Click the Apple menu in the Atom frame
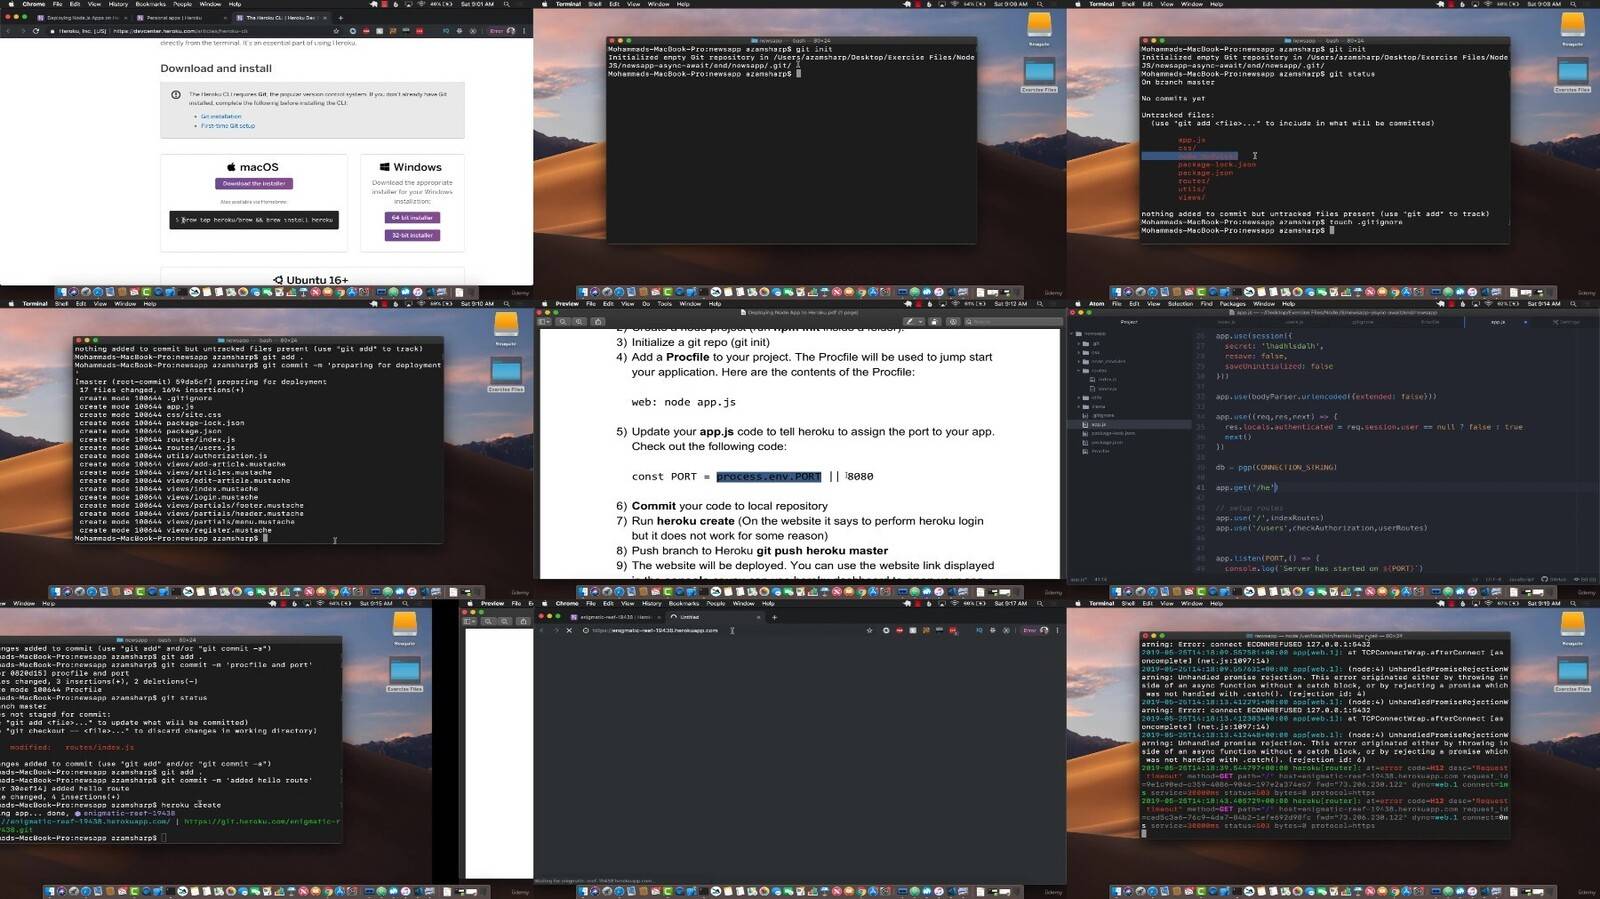 [1078, 304]
